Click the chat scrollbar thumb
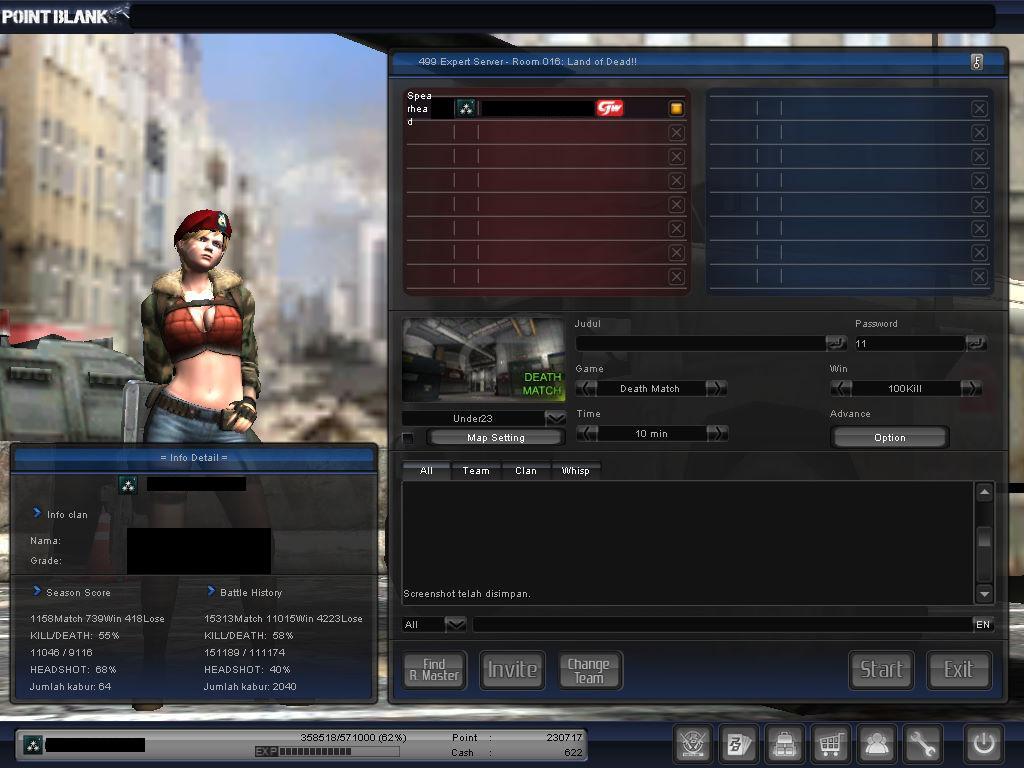 tap(984, 537)
